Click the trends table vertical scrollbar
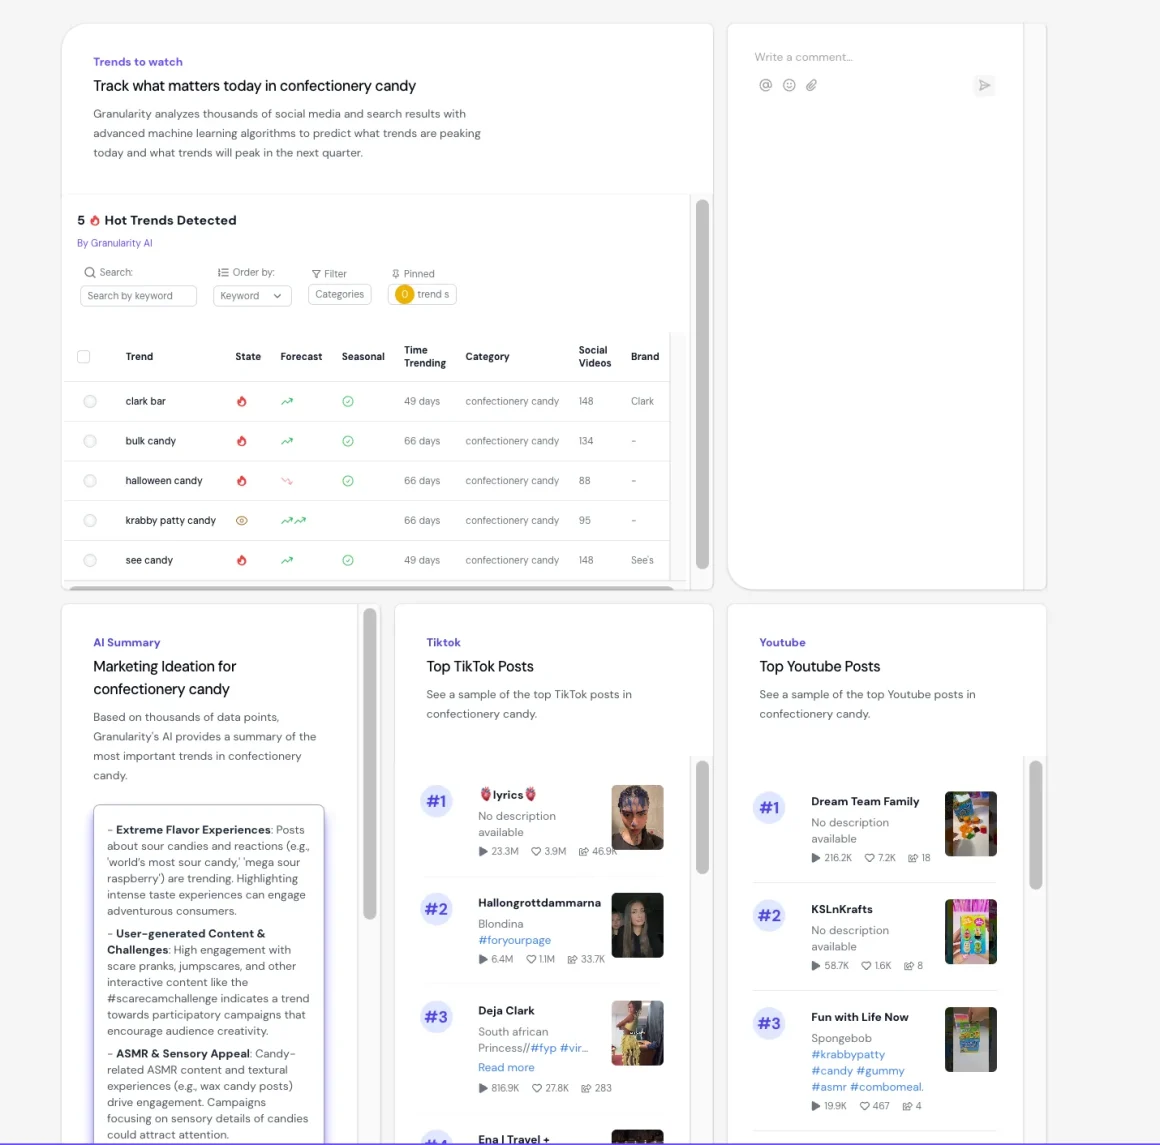 click(702, 385)
